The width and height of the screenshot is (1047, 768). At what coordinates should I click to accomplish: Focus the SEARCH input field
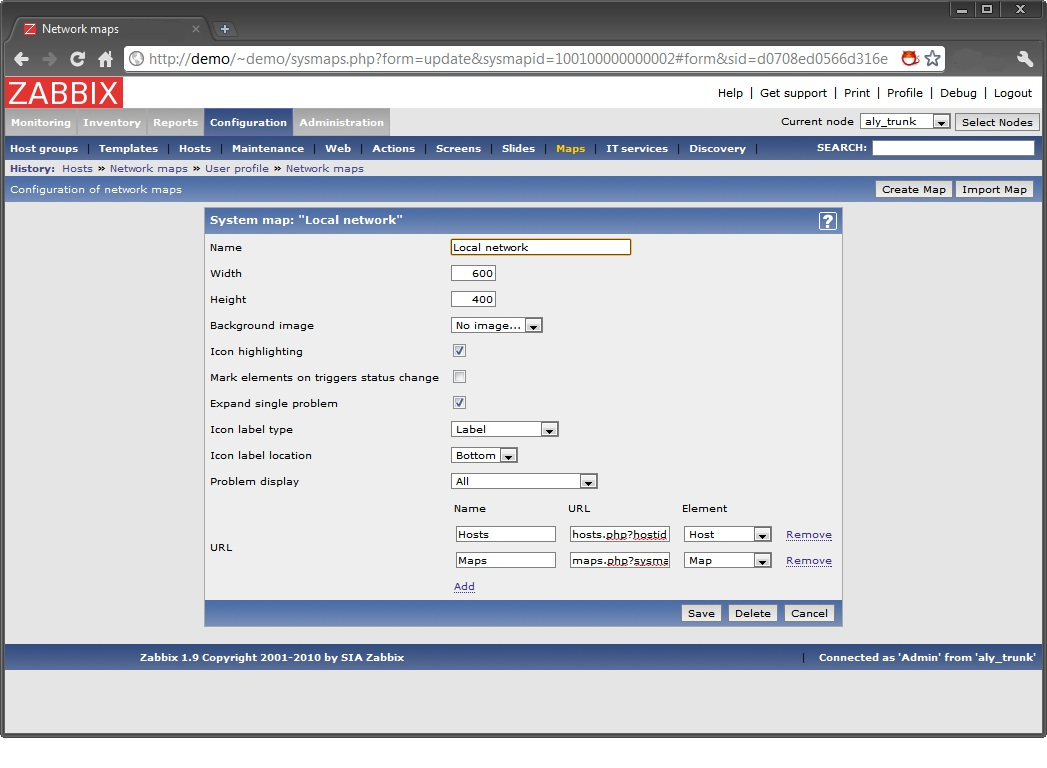tap(953, 148)
